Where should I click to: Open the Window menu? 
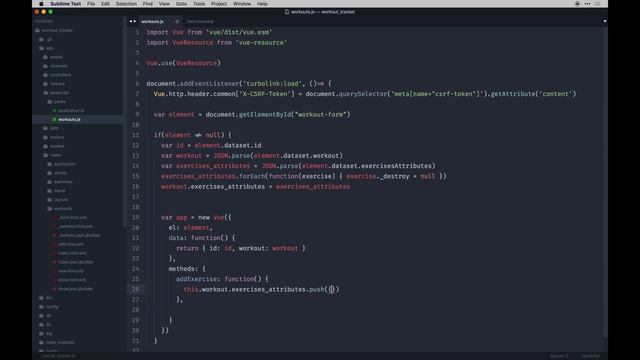coord(242,4)
